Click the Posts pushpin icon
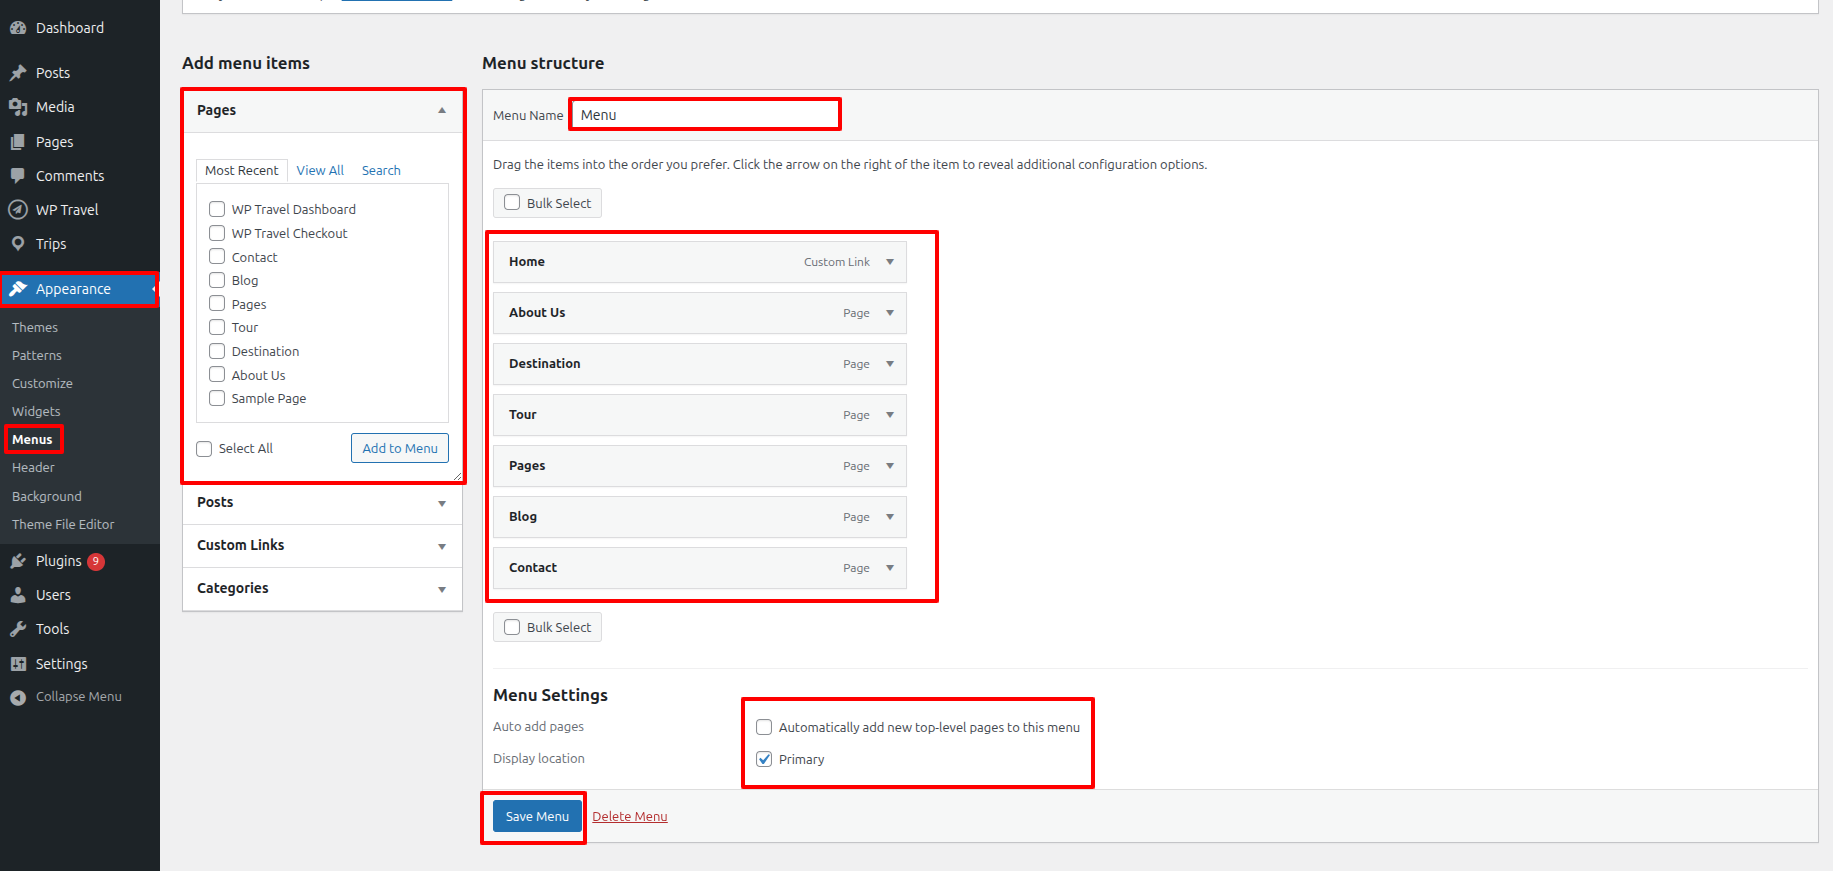This screenshot has height=871, width=1833. click(x=18, y=73)
